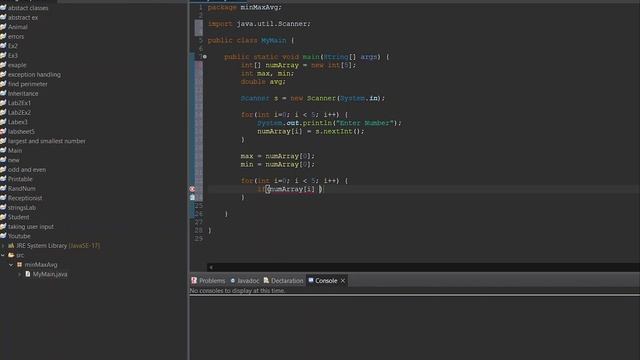Click the 'numArray[i] = s.nextInt();' line

point(310,131)
